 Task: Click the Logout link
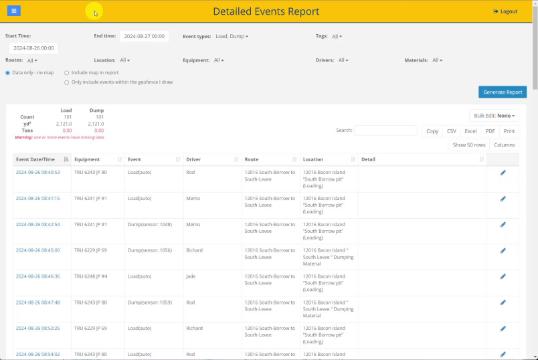505,11
